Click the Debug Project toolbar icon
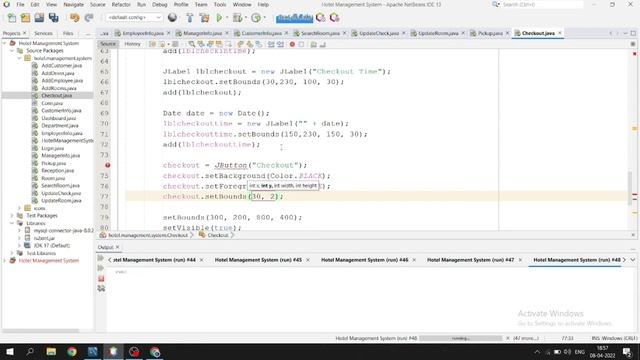The height and width of the screenshot is (360, 640). click(x=237, y=18)
